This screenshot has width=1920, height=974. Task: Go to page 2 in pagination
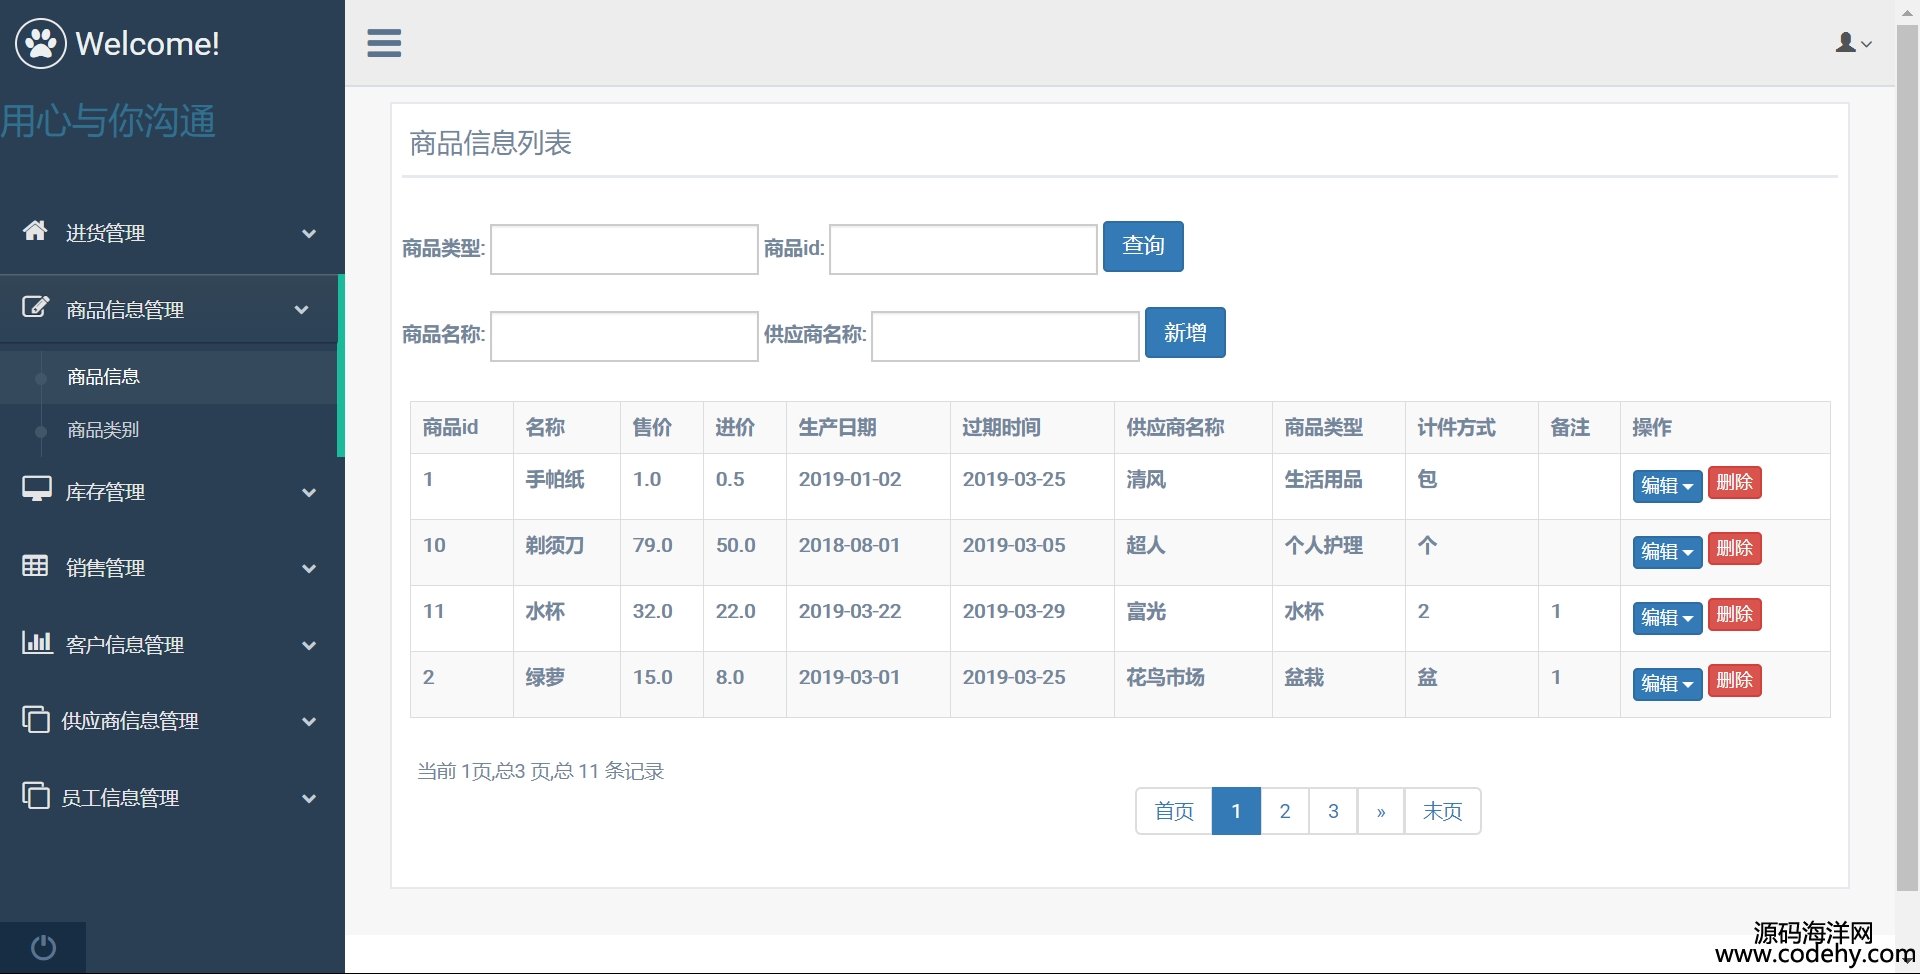pos(1284,811)
